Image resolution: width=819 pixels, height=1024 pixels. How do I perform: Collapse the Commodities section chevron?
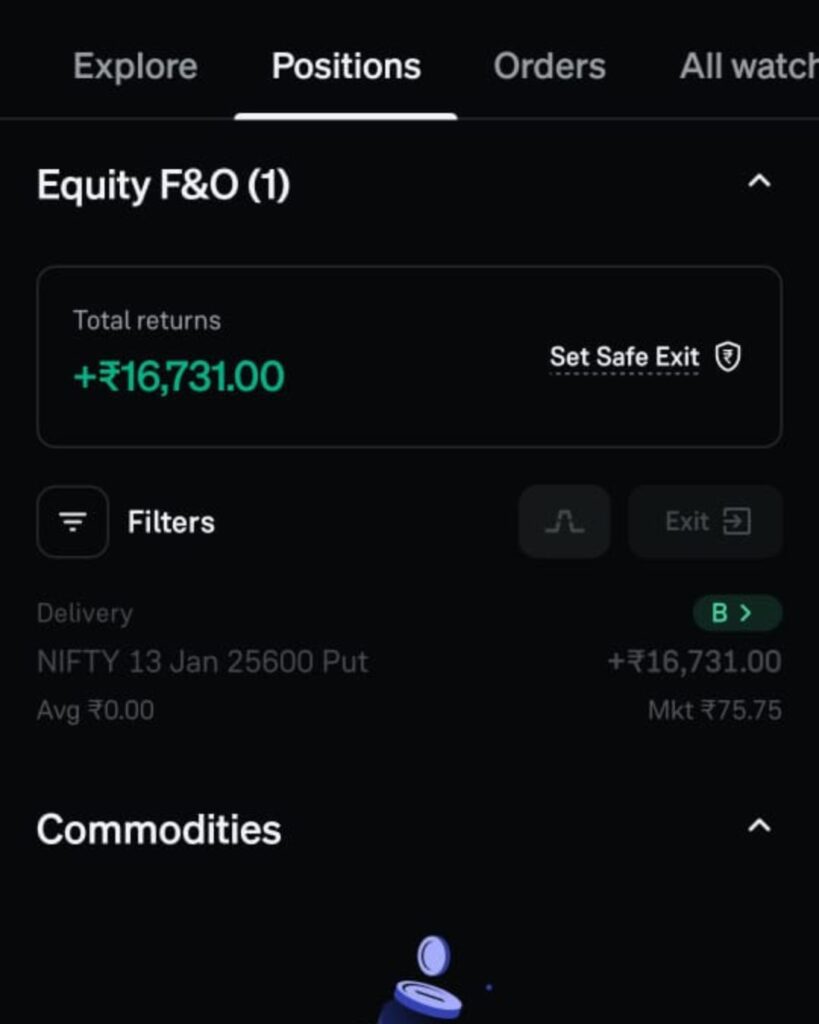759,826
